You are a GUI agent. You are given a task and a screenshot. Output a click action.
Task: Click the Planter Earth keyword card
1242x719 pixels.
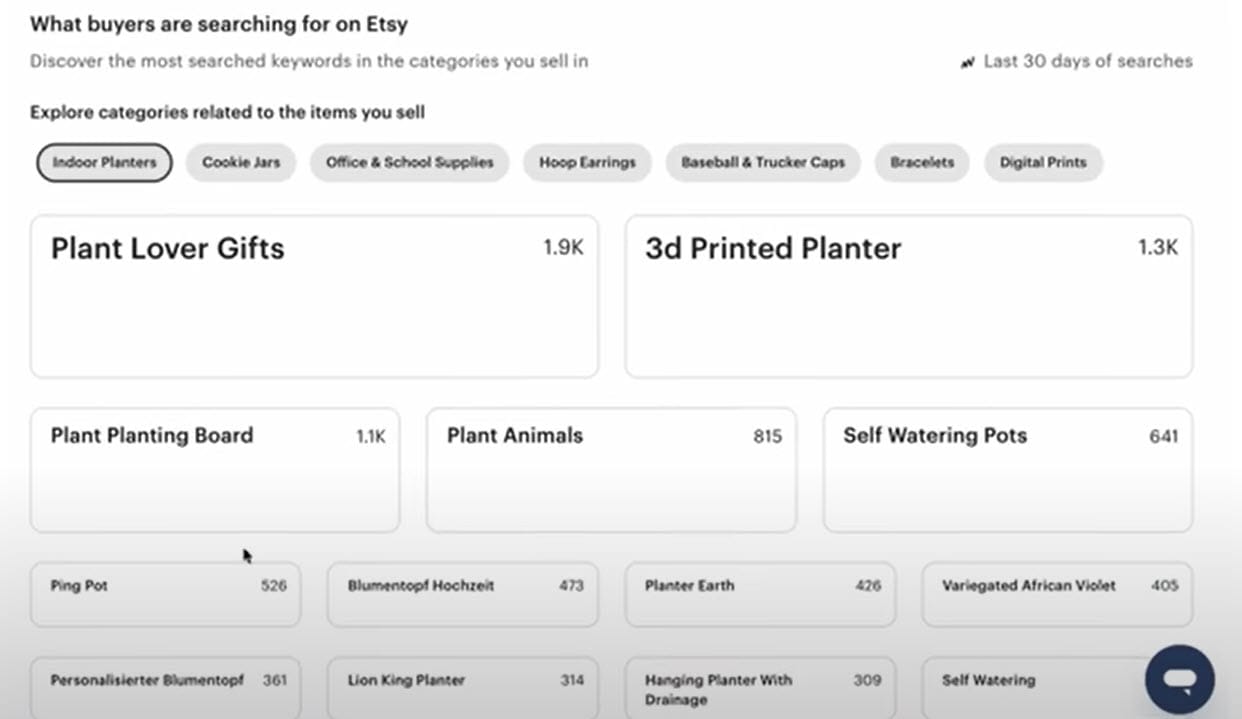coord(759,594)
